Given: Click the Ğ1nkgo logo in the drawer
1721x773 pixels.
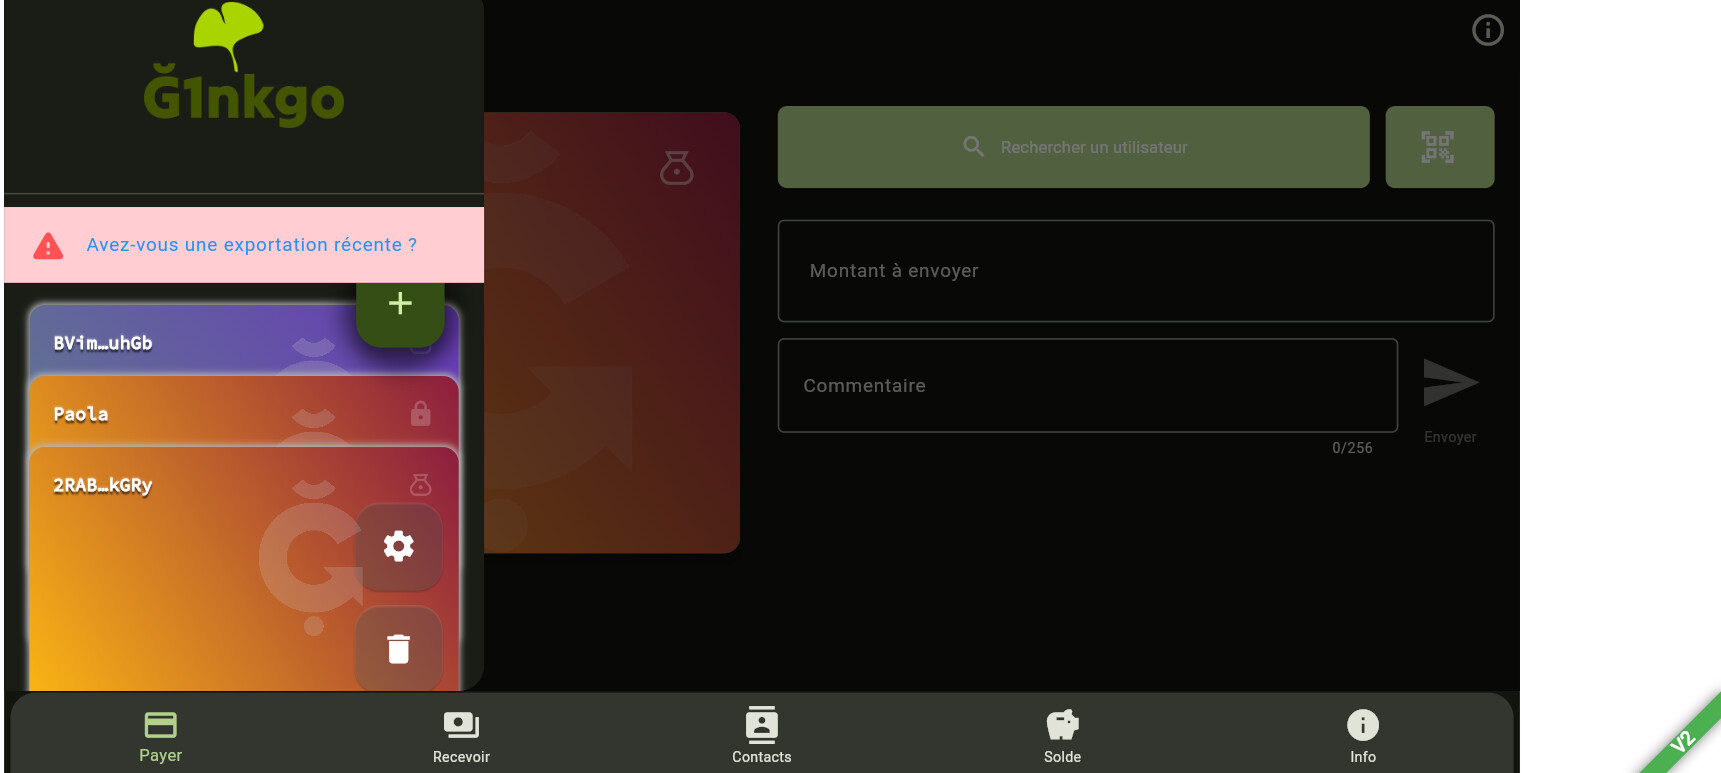Looking at the screenshot, I should [x=243, y=70].
